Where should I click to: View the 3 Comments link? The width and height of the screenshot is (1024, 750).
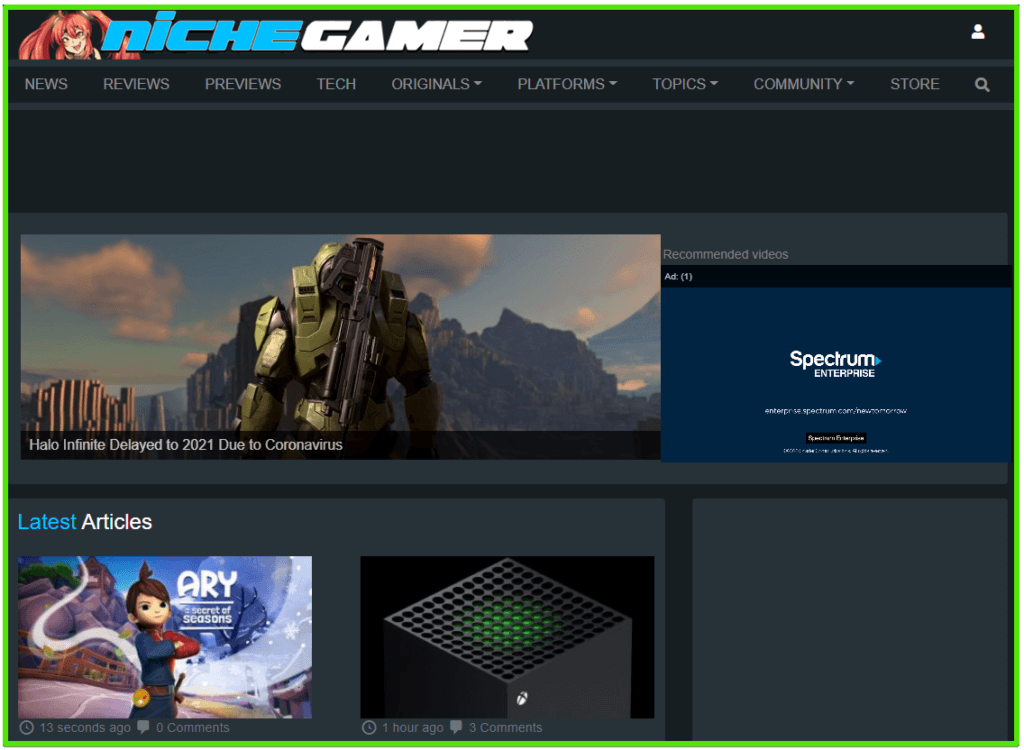505,727
